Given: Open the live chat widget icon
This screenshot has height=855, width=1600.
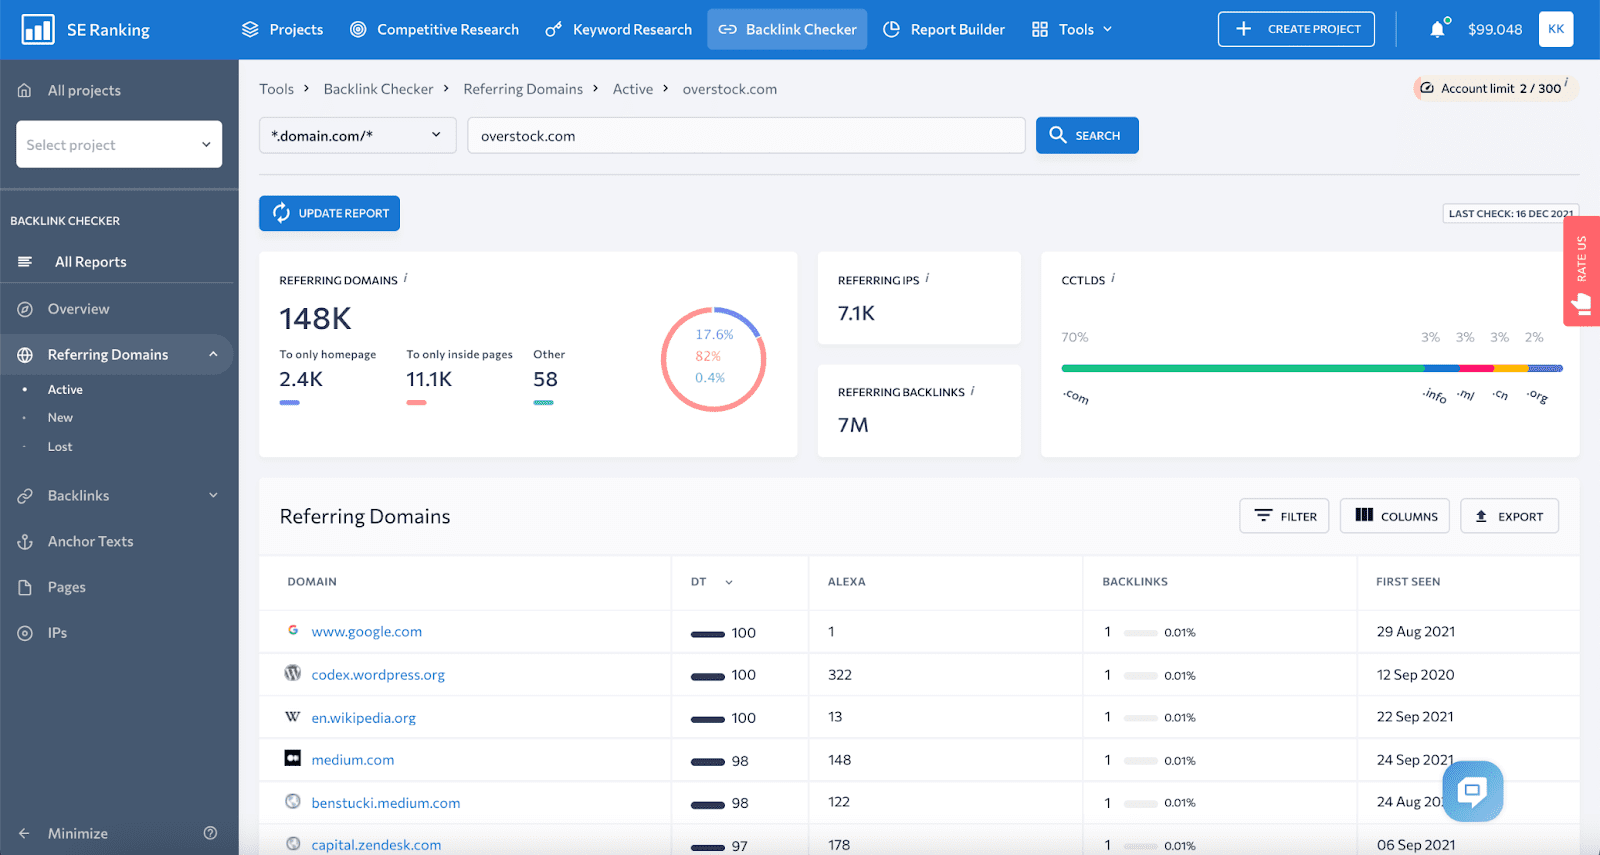Looking at the screenshot, I should (1473, 791).
